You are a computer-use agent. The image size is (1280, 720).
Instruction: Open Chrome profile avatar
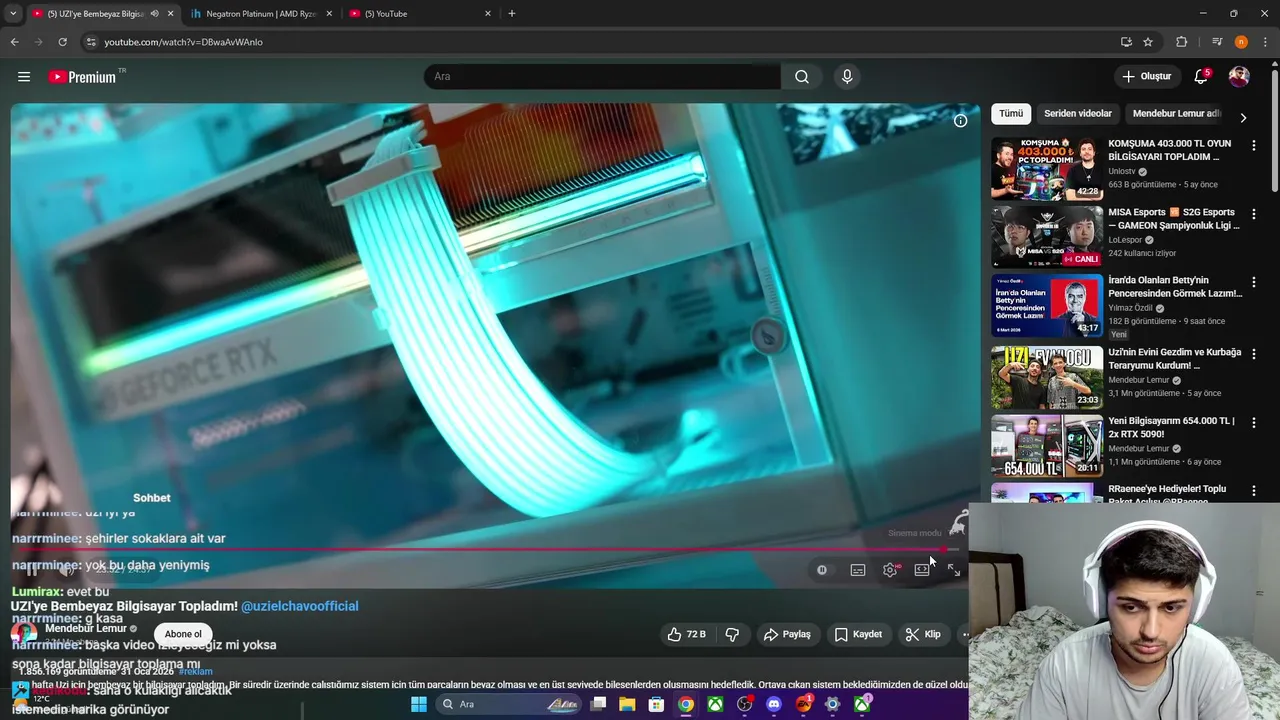(1241, 42)
